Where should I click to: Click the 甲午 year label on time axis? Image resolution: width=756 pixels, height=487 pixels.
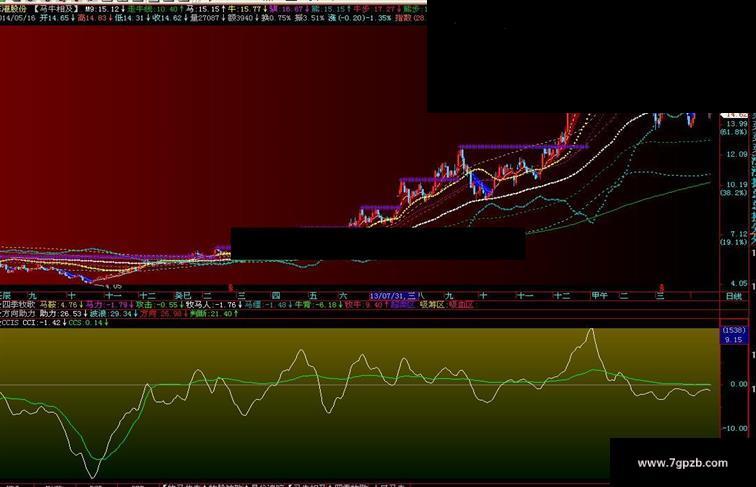599,296
